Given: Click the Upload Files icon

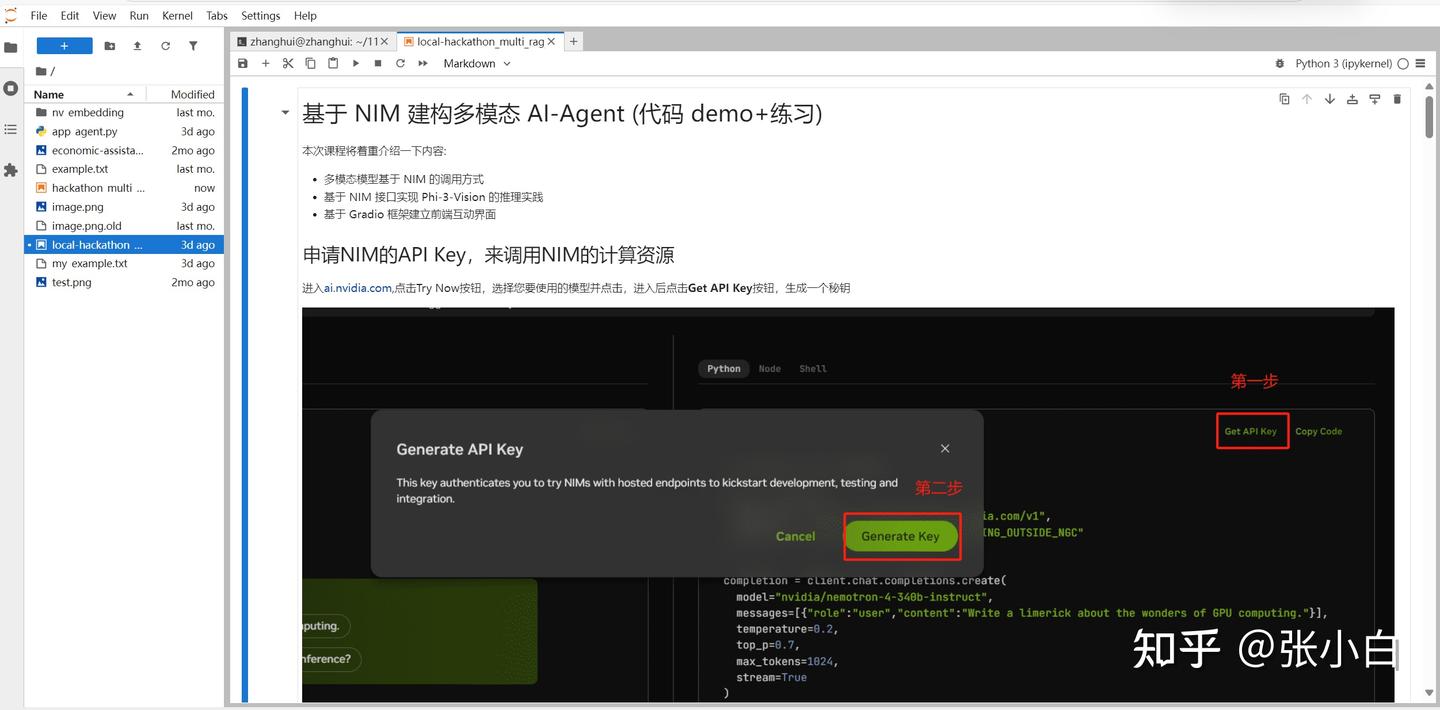Looking at the screenshot, I should coord(137,46).
